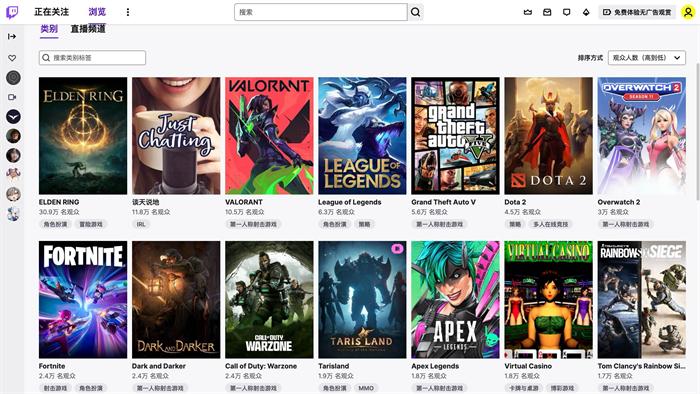Image resolution: width=700 pixels, height=394 pixels.
Task: Expand the left sidebar with arrow icon
Action: [x=12, y=36]
